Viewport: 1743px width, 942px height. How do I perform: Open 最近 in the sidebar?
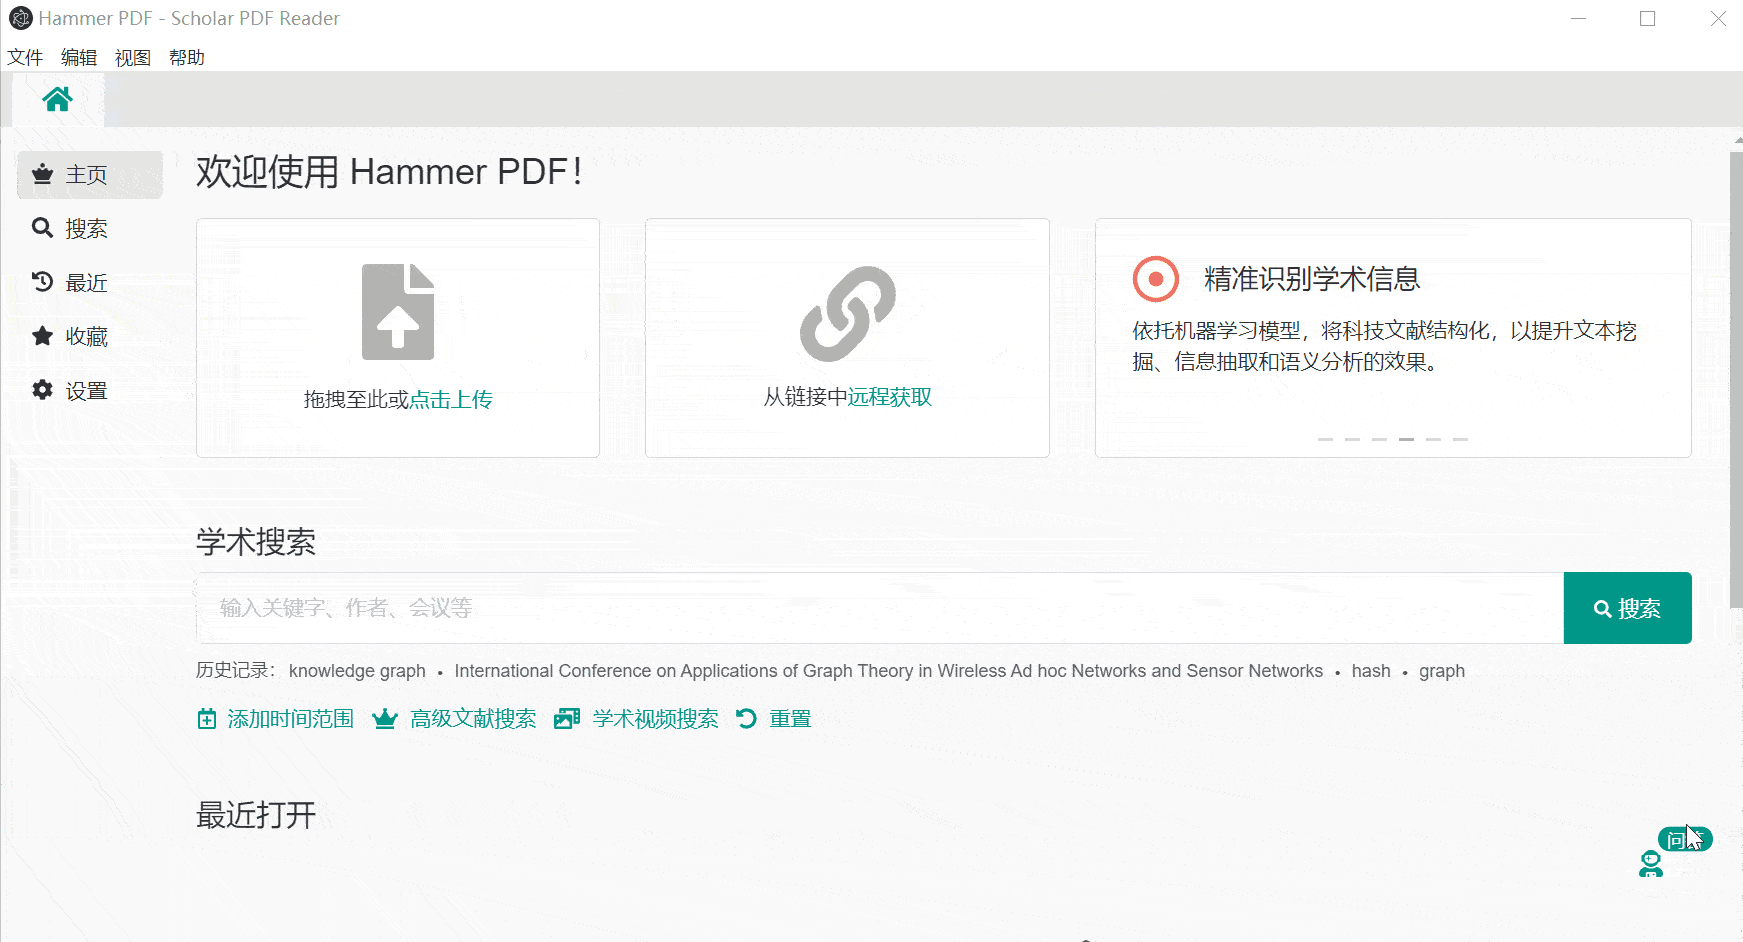[90, 283]
